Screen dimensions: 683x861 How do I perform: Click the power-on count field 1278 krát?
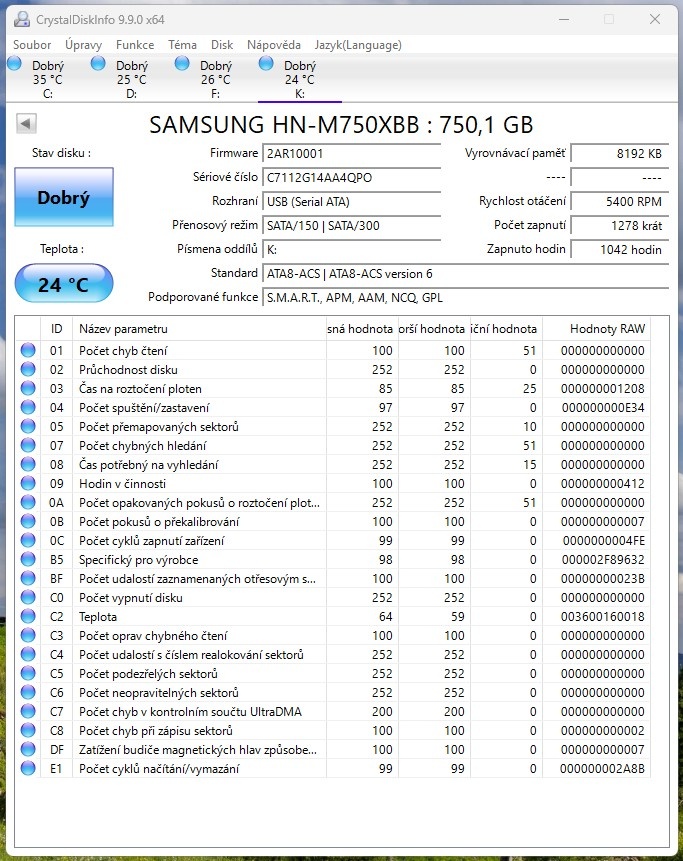pyautogui.click(x=620, y=226)
